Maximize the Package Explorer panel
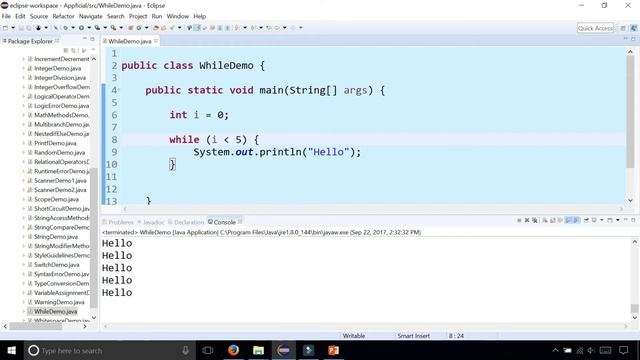The image size is (640, 360). (x=92, y=39)
